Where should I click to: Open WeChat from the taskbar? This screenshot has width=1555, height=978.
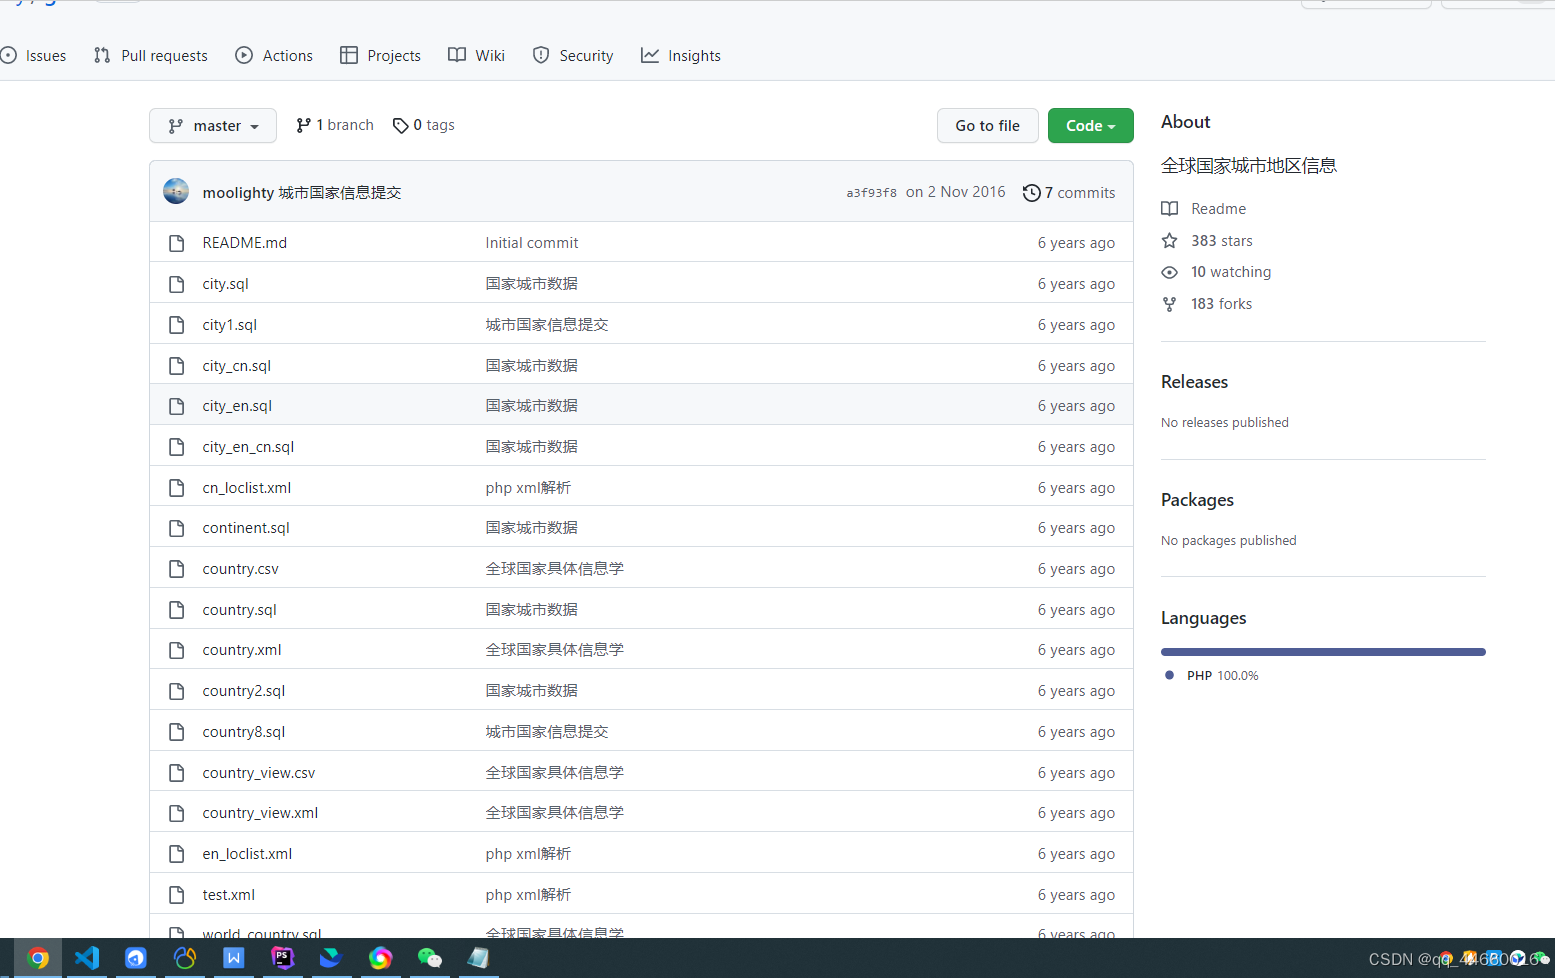[x=430, y=958]
